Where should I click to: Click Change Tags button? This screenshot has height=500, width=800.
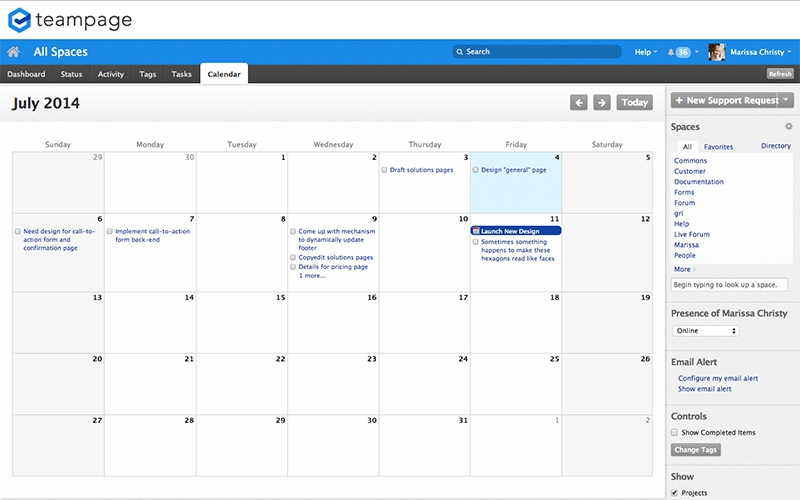coord(695,449)
